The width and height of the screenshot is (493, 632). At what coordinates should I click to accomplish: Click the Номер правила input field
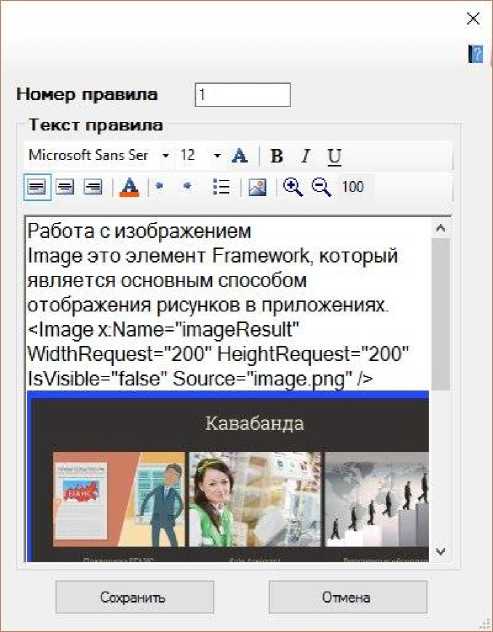[243, 95]
